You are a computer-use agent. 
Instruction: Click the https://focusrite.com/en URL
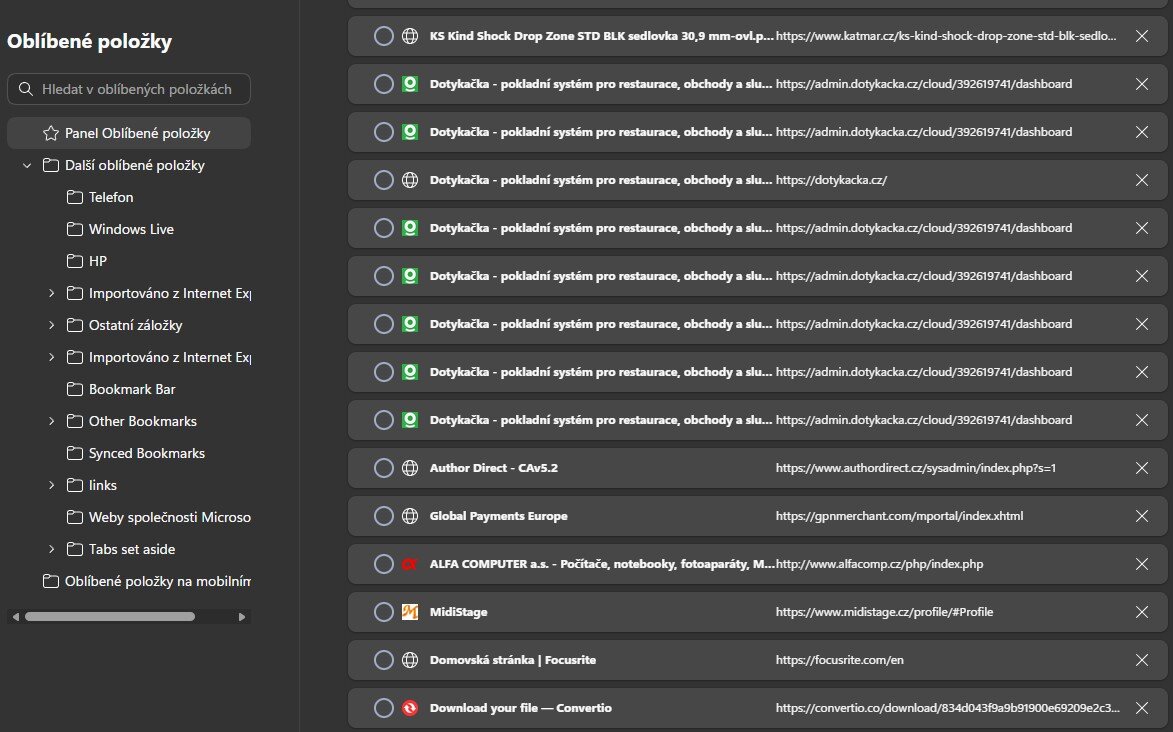coord(839,659)
